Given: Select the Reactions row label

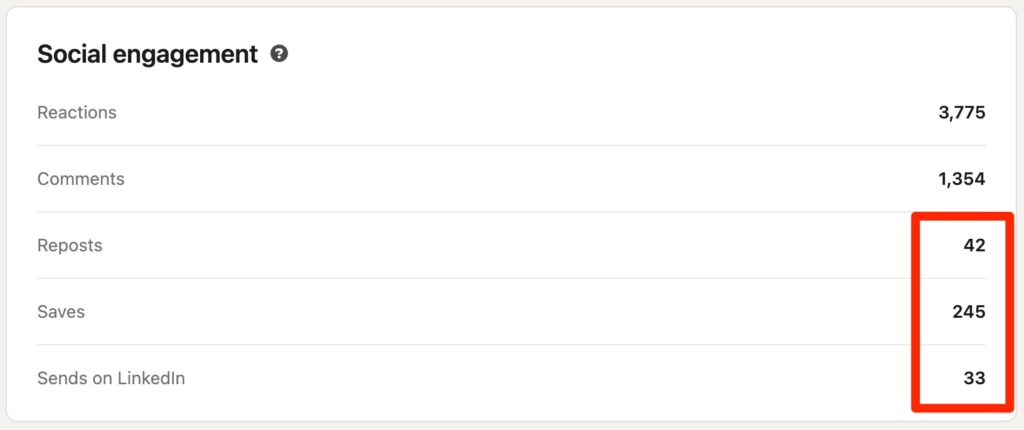Looking at the screenshot, I should (77, 113).
